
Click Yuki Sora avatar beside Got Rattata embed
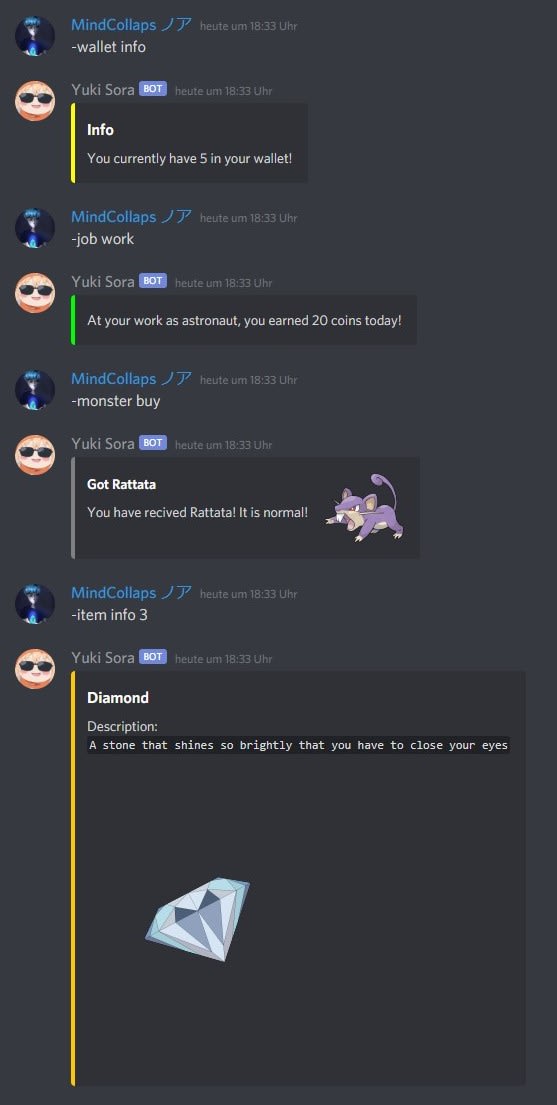[x=35, y=455]
